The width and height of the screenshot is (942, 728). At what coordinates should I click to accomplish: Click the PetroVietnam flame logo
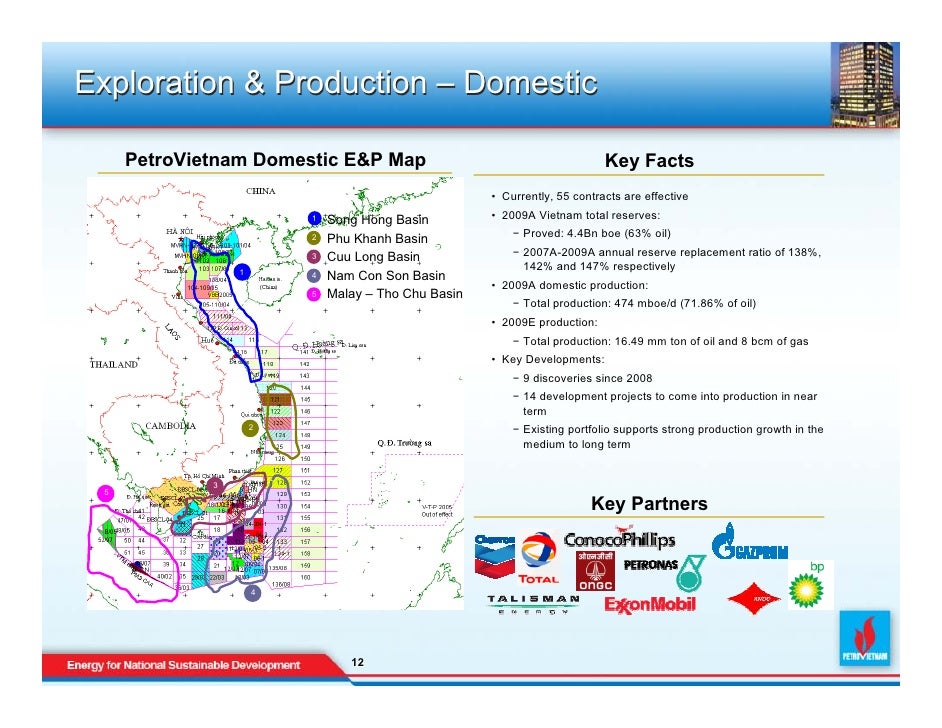(x=865, y=639)
